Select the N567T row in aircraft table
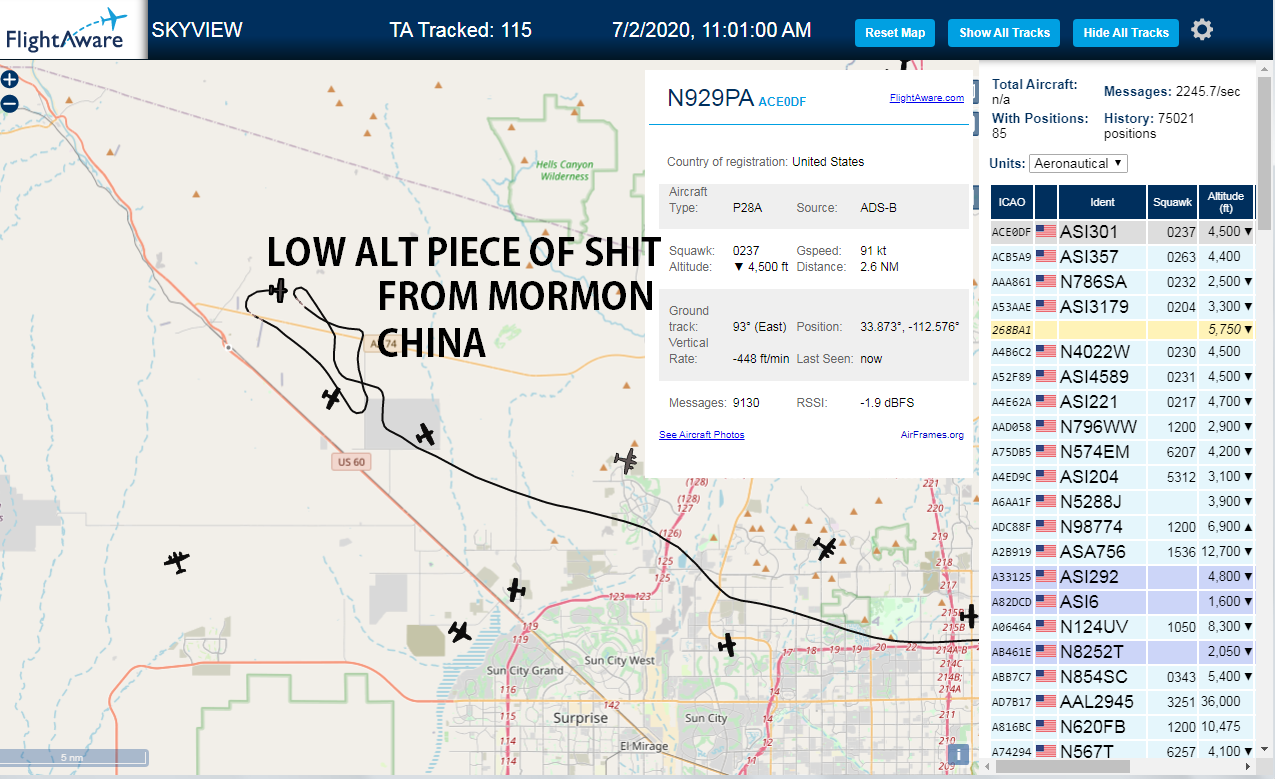 (x=1122, y=750)
